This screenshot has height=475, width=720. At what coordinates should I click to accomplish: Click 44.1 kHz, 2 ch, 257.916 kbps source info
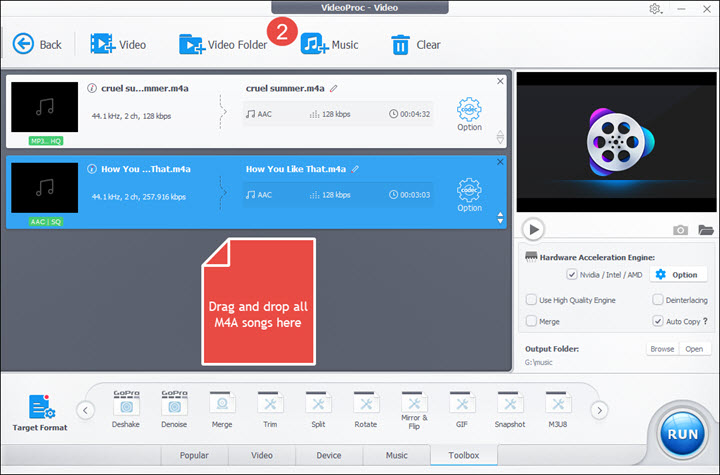pos(139,197)
